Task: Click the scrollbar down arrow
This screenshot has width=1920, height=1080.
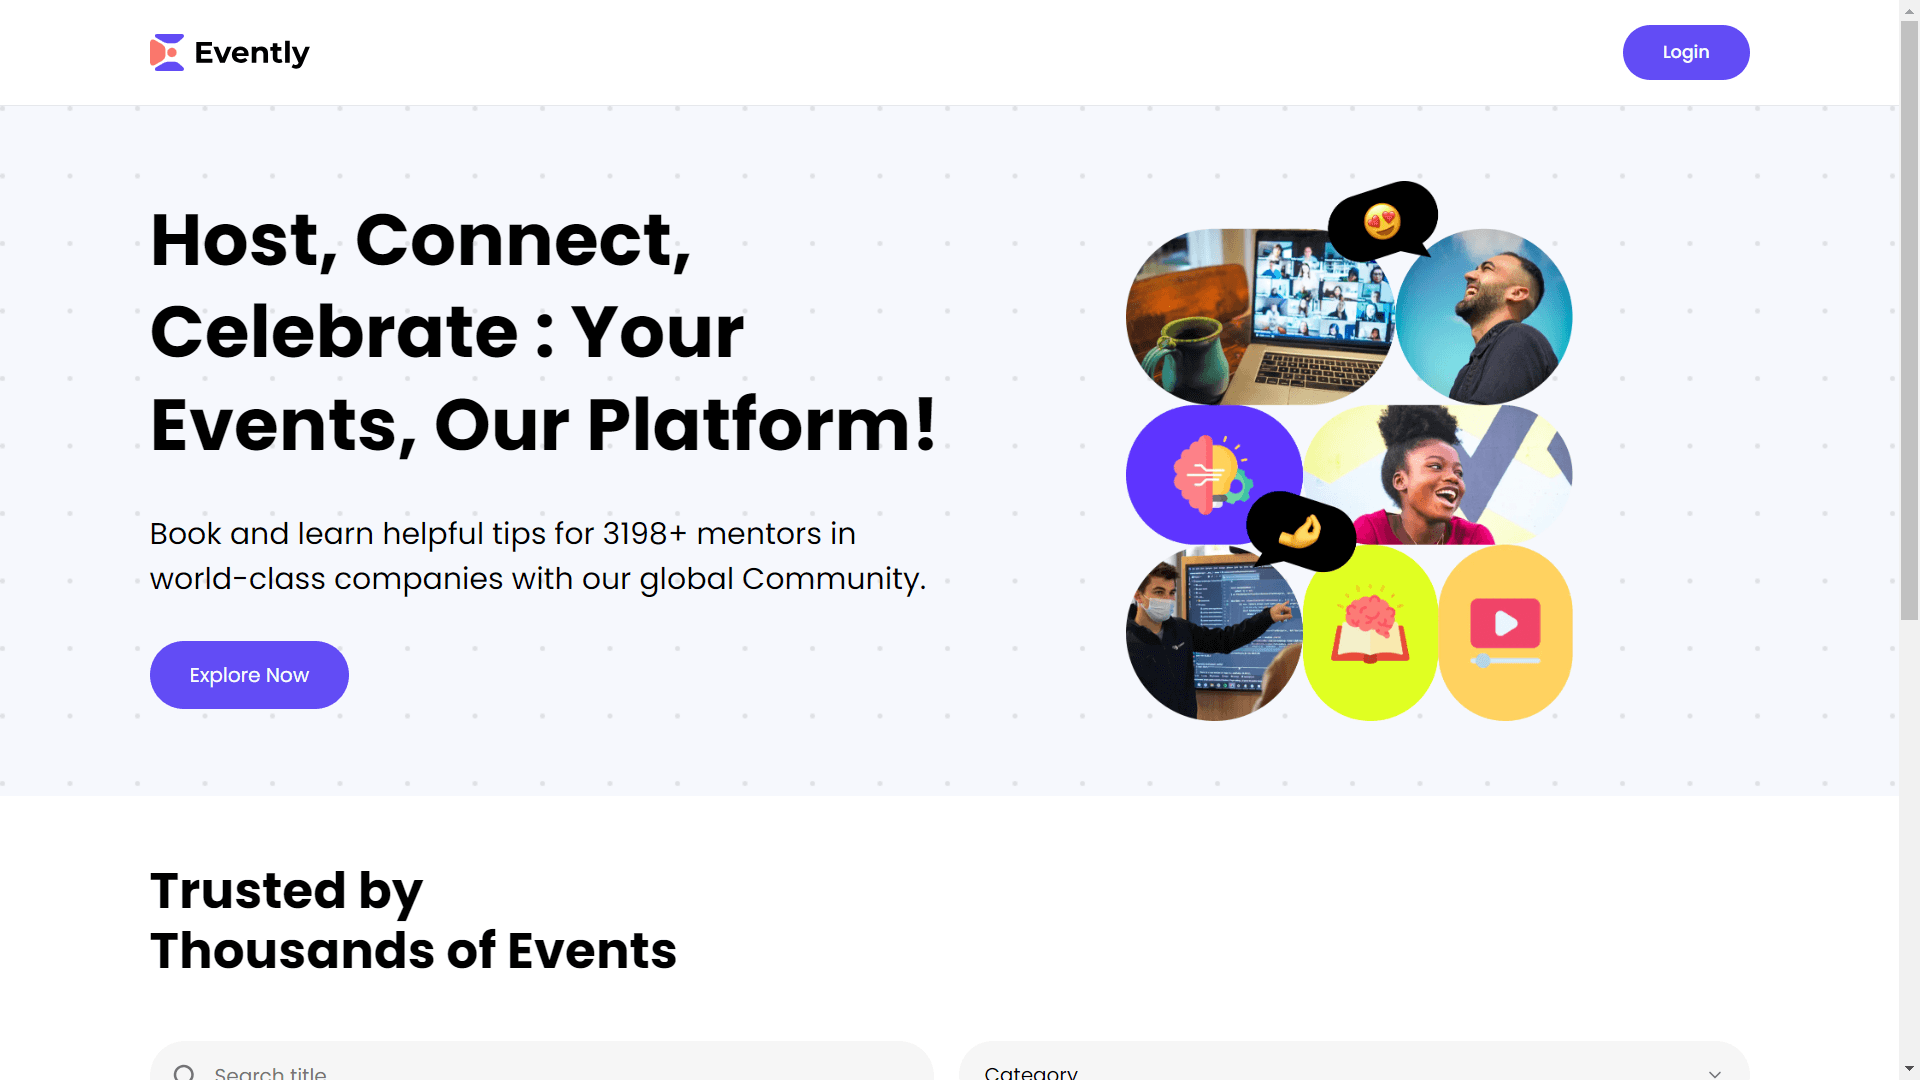Action: coord(1910,1070)
